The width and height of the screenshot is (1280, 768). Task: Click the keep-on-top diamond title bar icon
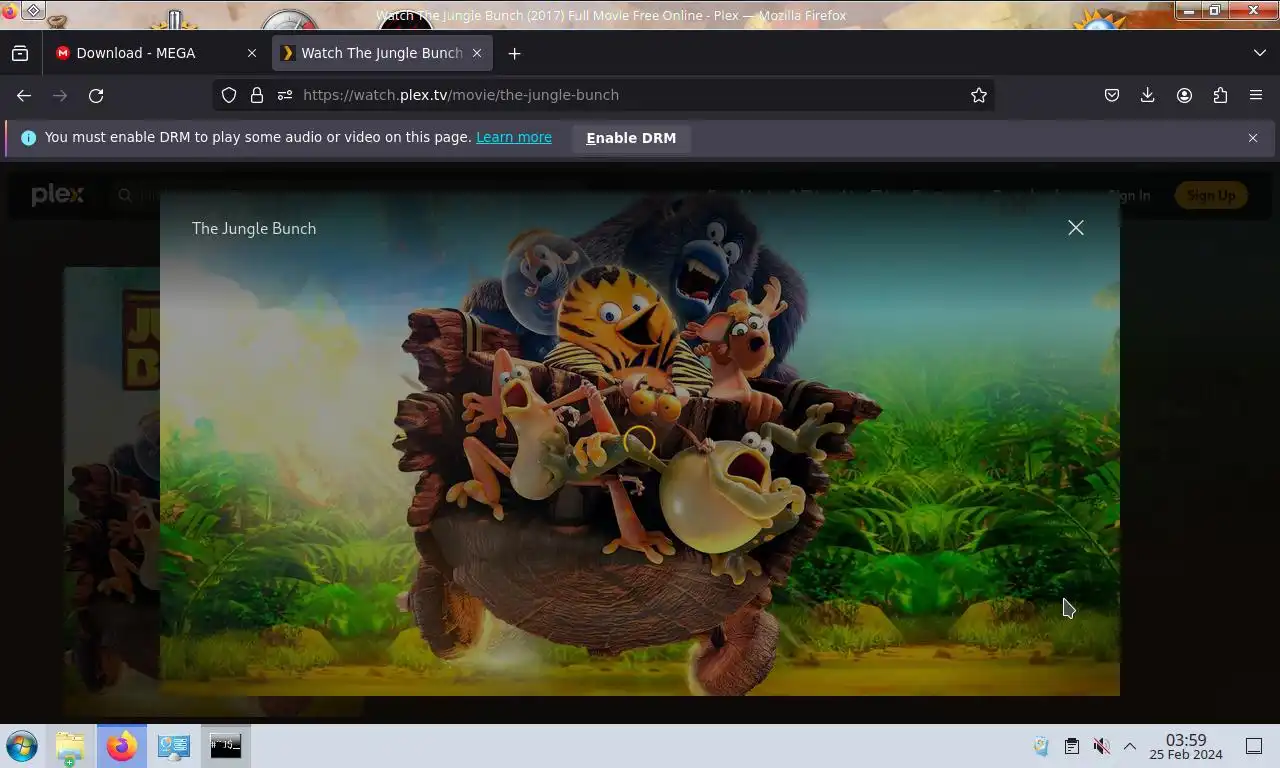33,11
